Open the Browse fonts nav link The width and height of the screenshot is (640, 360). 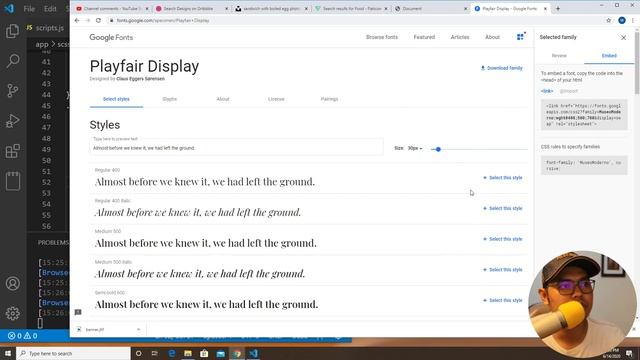pos(382,37)
